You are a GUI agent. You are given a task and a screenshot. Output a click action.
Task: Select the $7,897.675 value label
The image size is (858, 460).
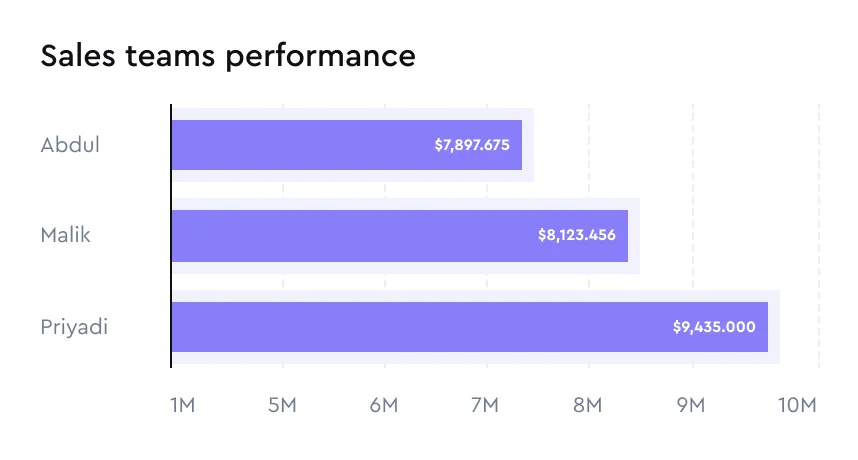click(x=472, y=145)
